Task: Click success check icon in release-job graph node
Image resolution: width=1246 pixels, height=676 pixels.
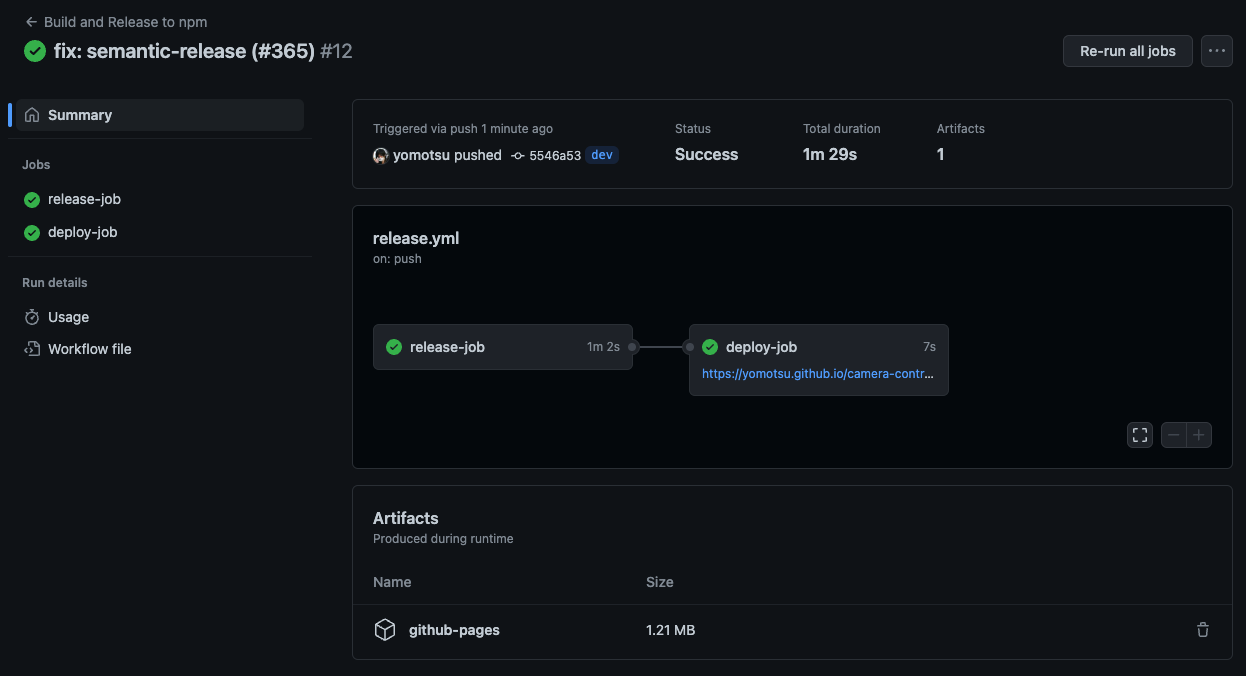Action: click(394, 347)
